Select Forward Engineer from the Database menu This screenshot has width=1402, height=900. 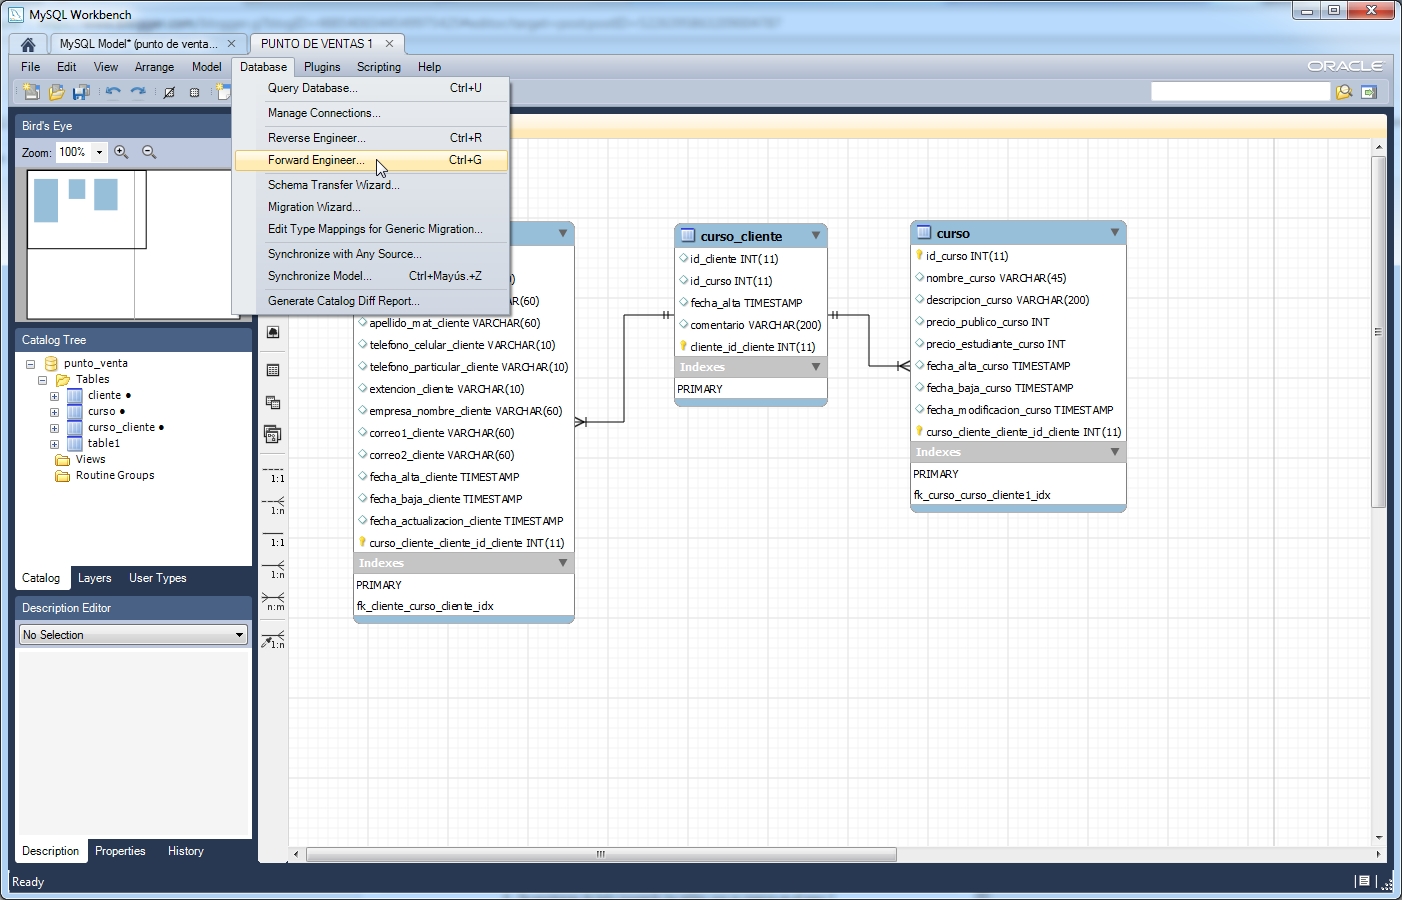[x=317, y=160]
